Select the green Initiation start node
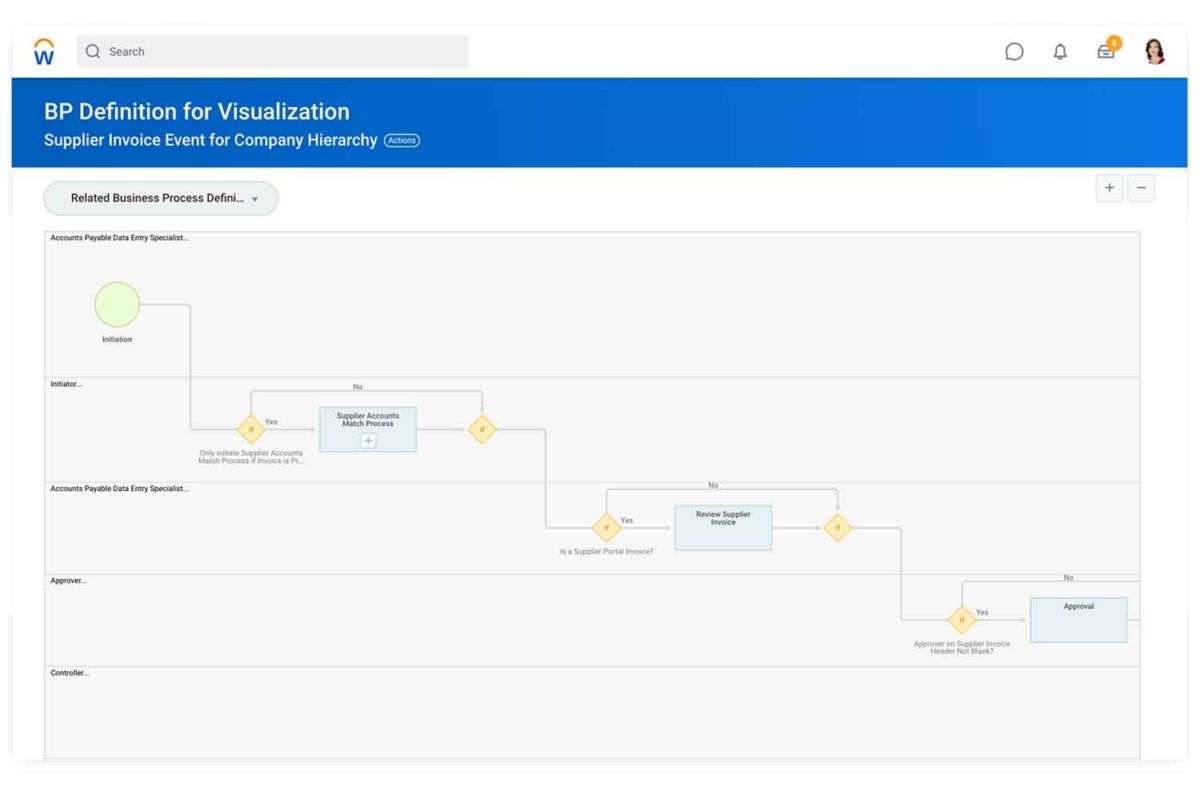 [x=117, y=305]
